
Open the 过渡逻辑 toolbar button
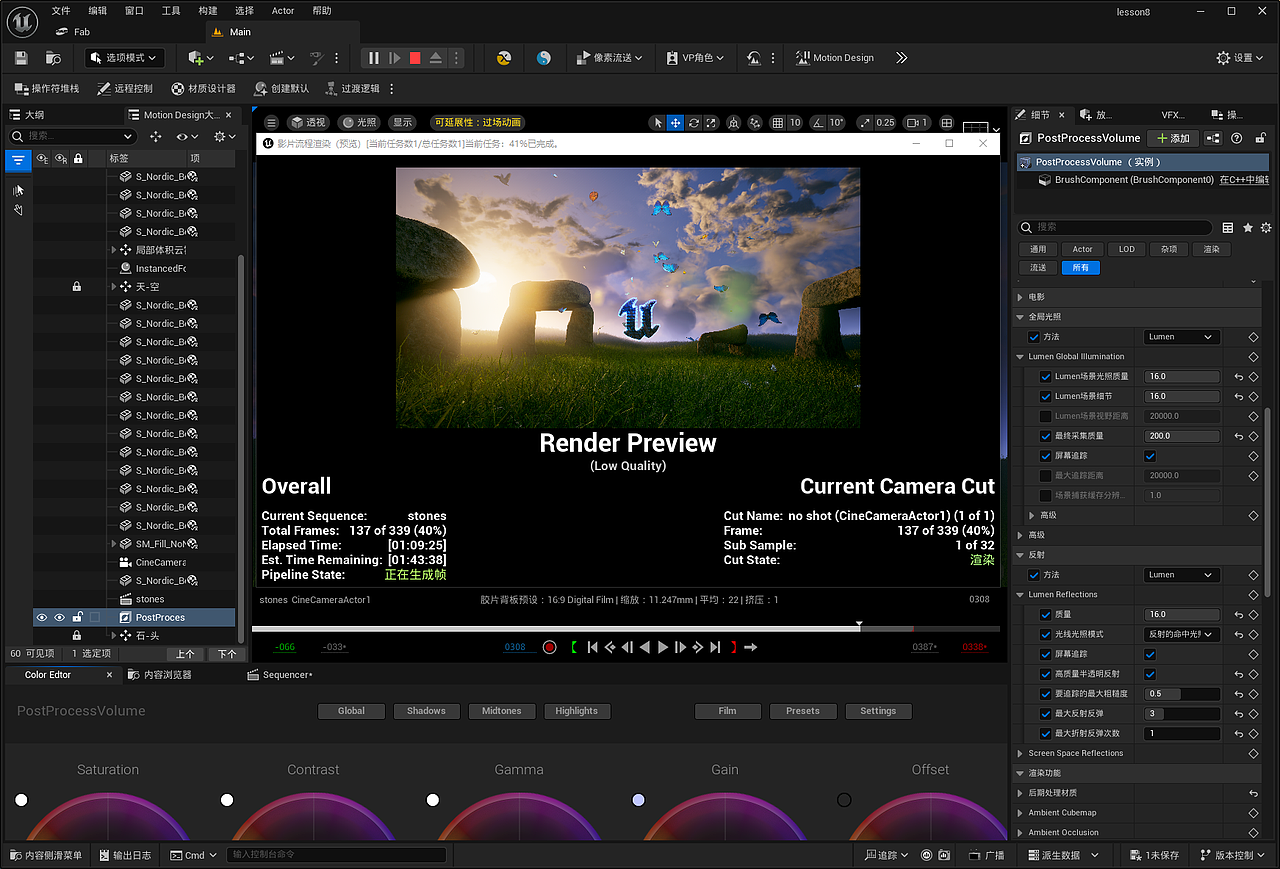pyautogui.click(x=352, y=88)
